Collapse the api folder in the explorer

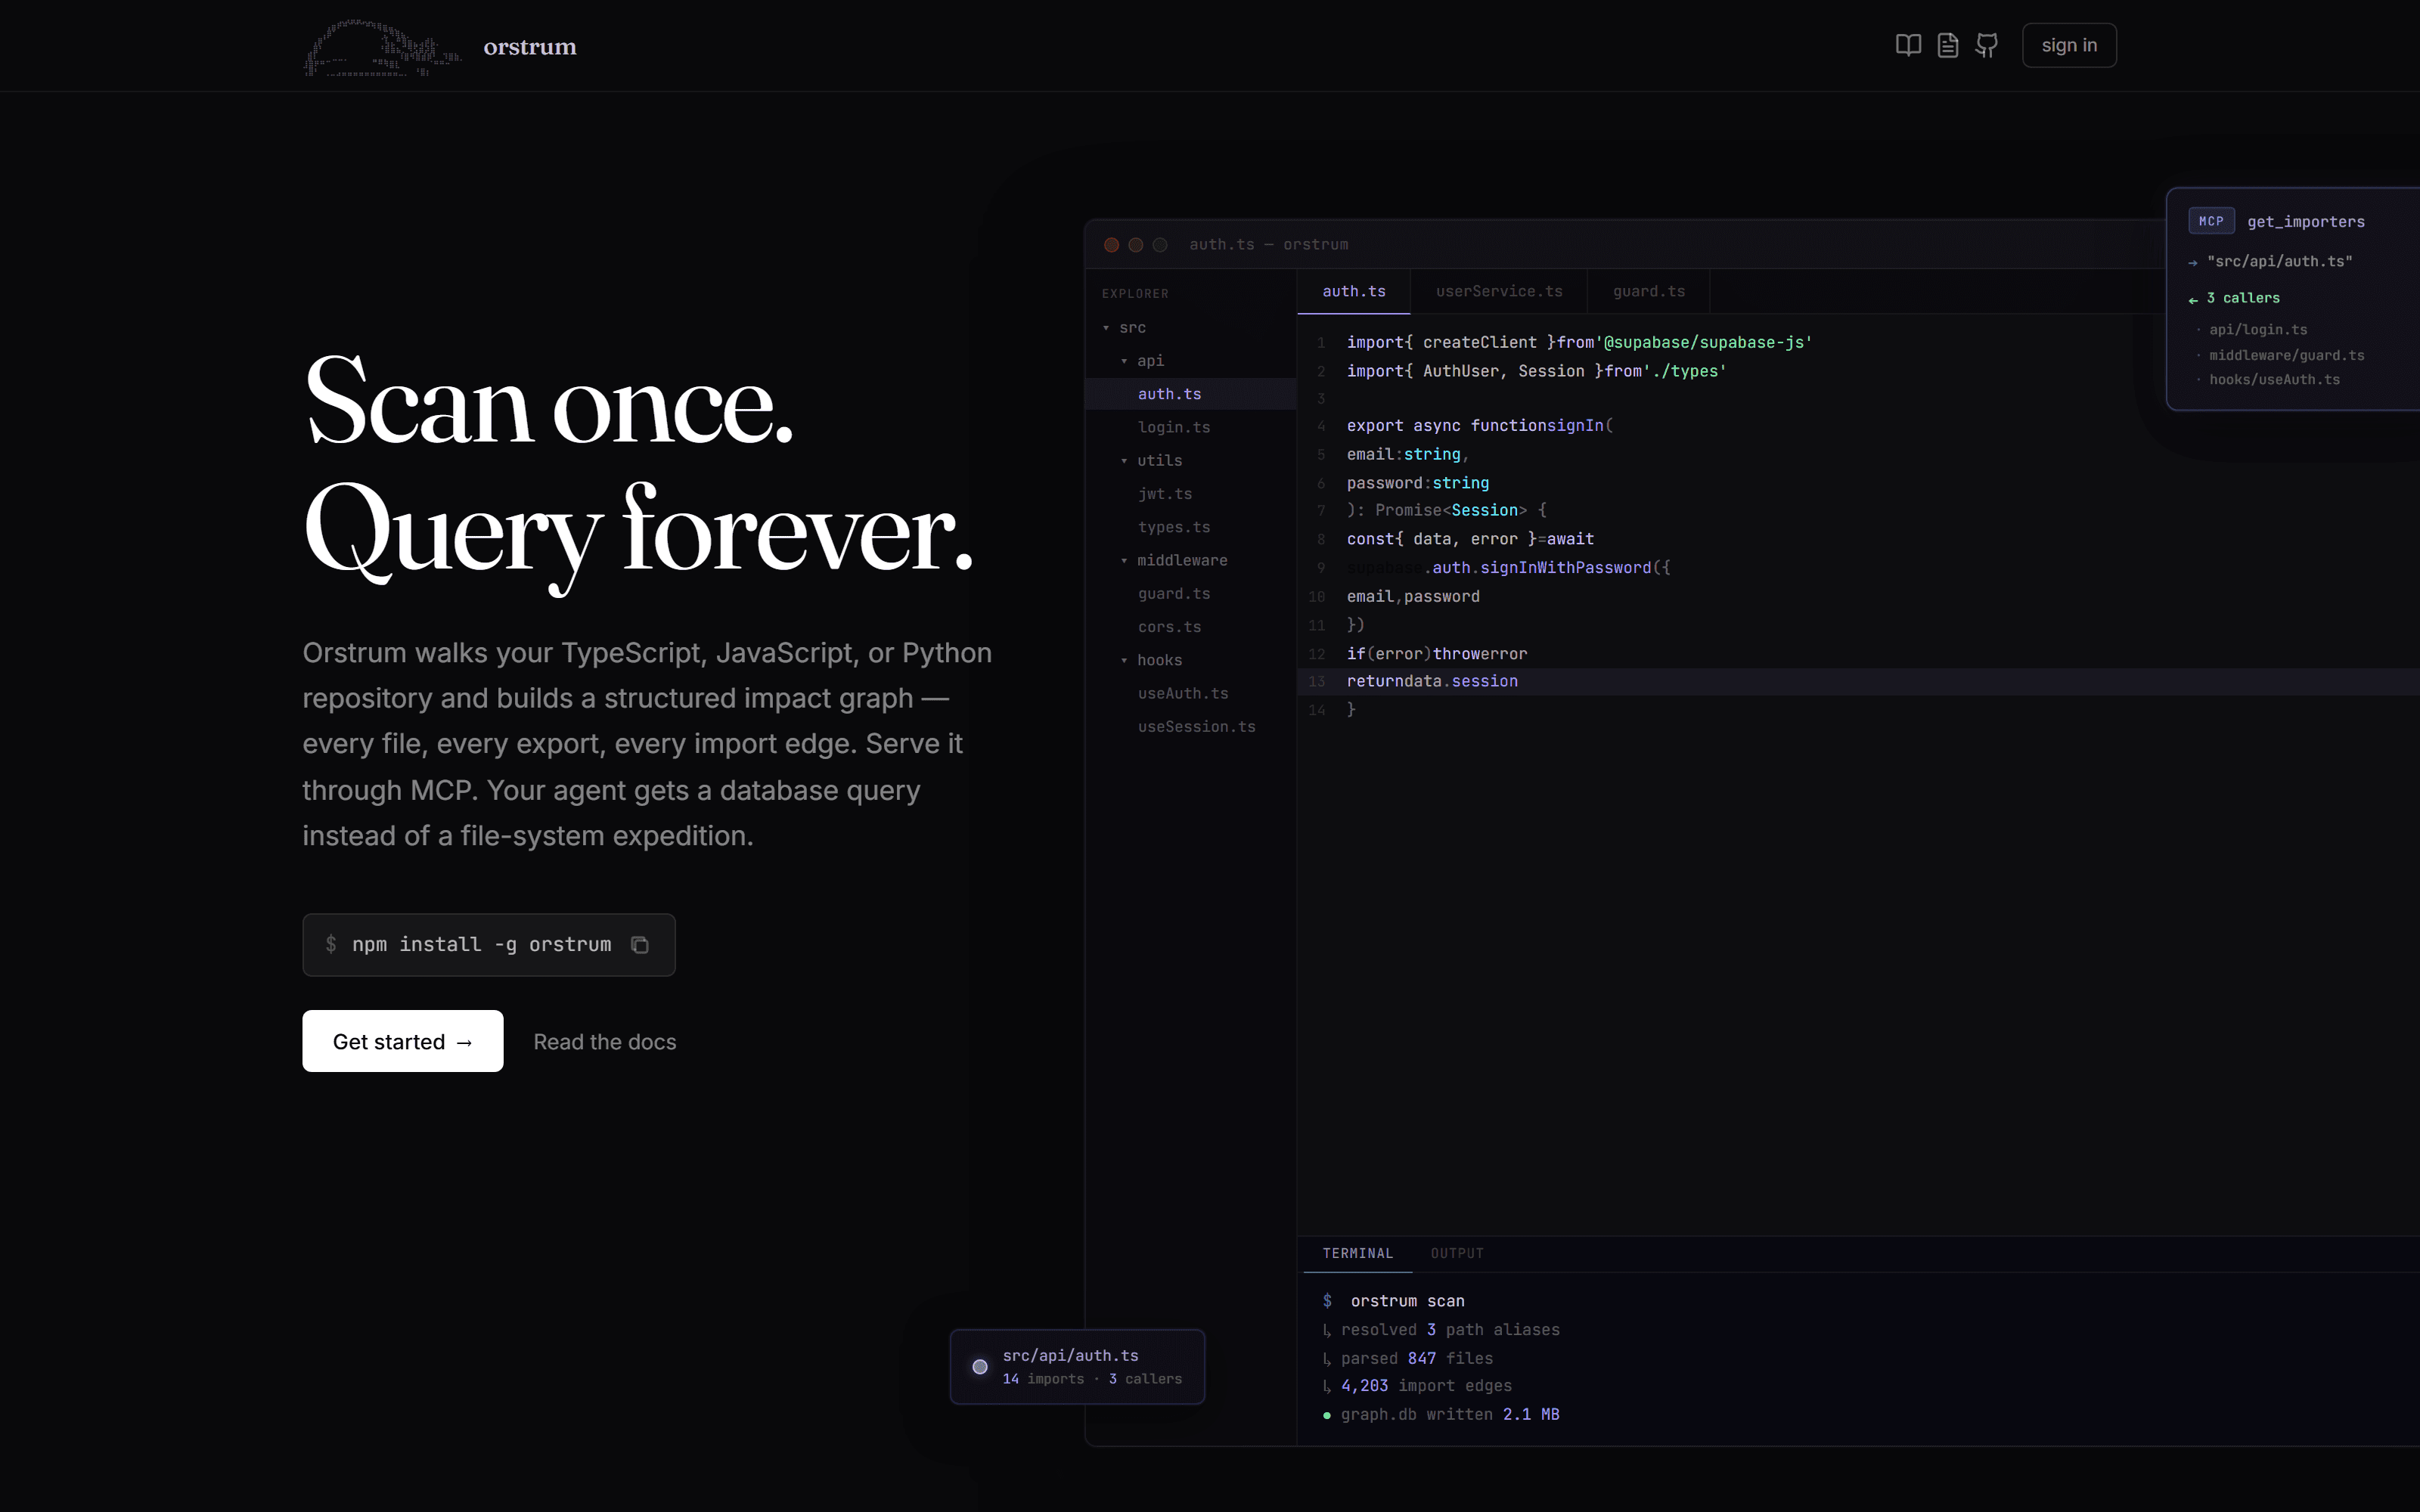coord(1124,361)
